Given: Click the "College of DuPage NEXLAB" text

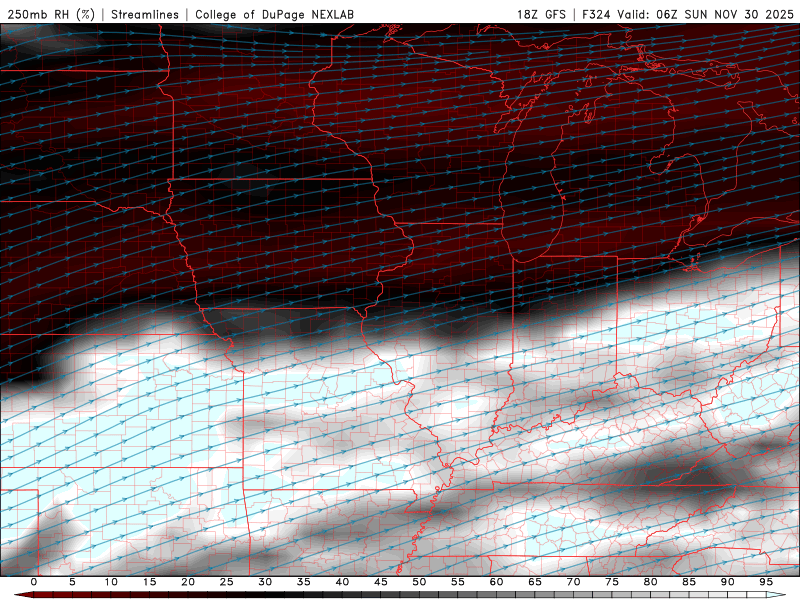Looking at the screenshot, I should coord(274,14).
